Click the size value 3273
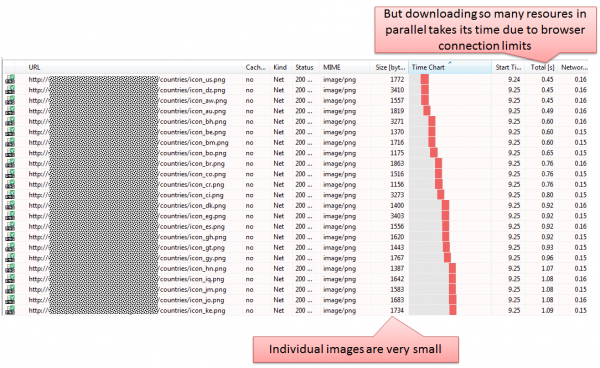 tap(397, 195)
